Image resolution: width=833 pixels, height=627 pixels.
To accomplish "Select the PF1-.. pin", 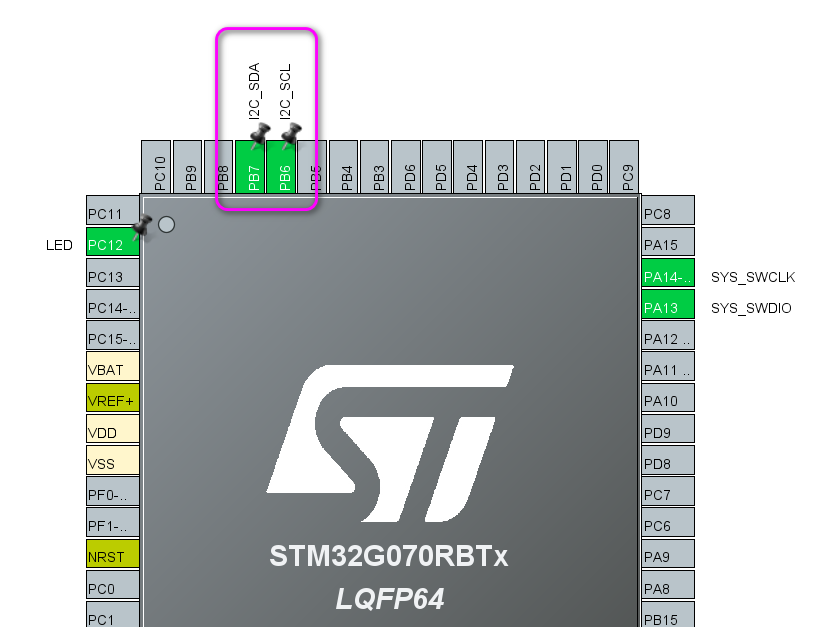I will tap(113, 523).
